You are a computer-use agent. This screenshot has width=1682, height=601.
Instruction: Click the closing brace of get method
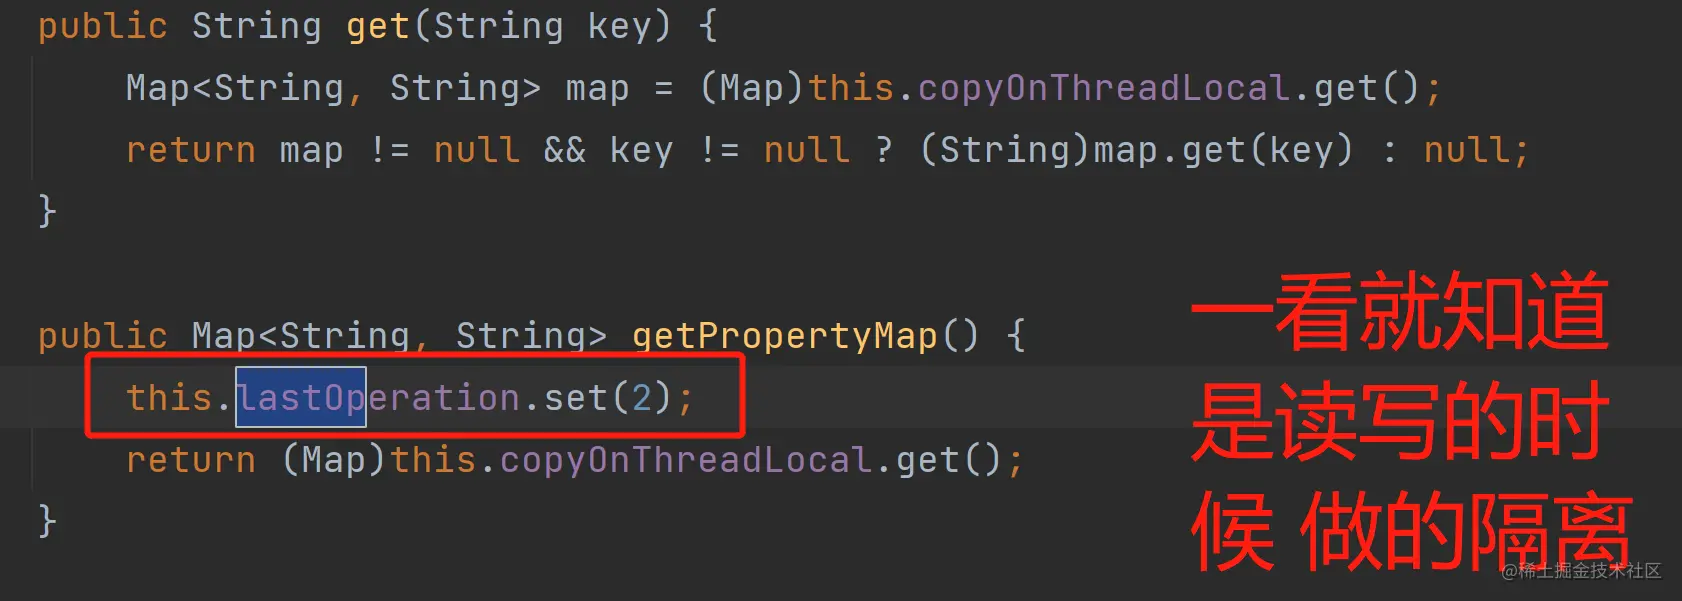pyautogui.click(x=47, y=212)
